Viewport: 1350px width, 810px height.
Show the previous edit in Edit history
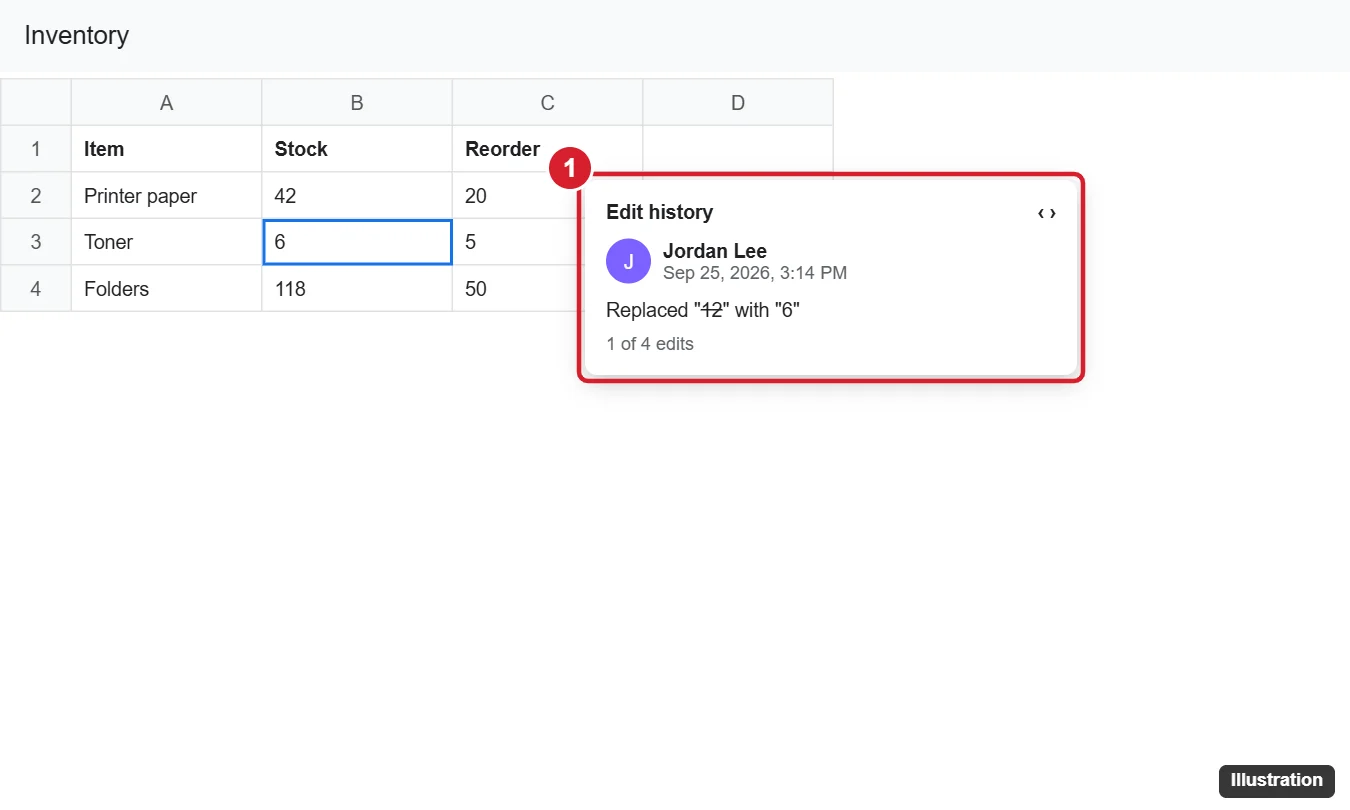tap(1040, 213)
